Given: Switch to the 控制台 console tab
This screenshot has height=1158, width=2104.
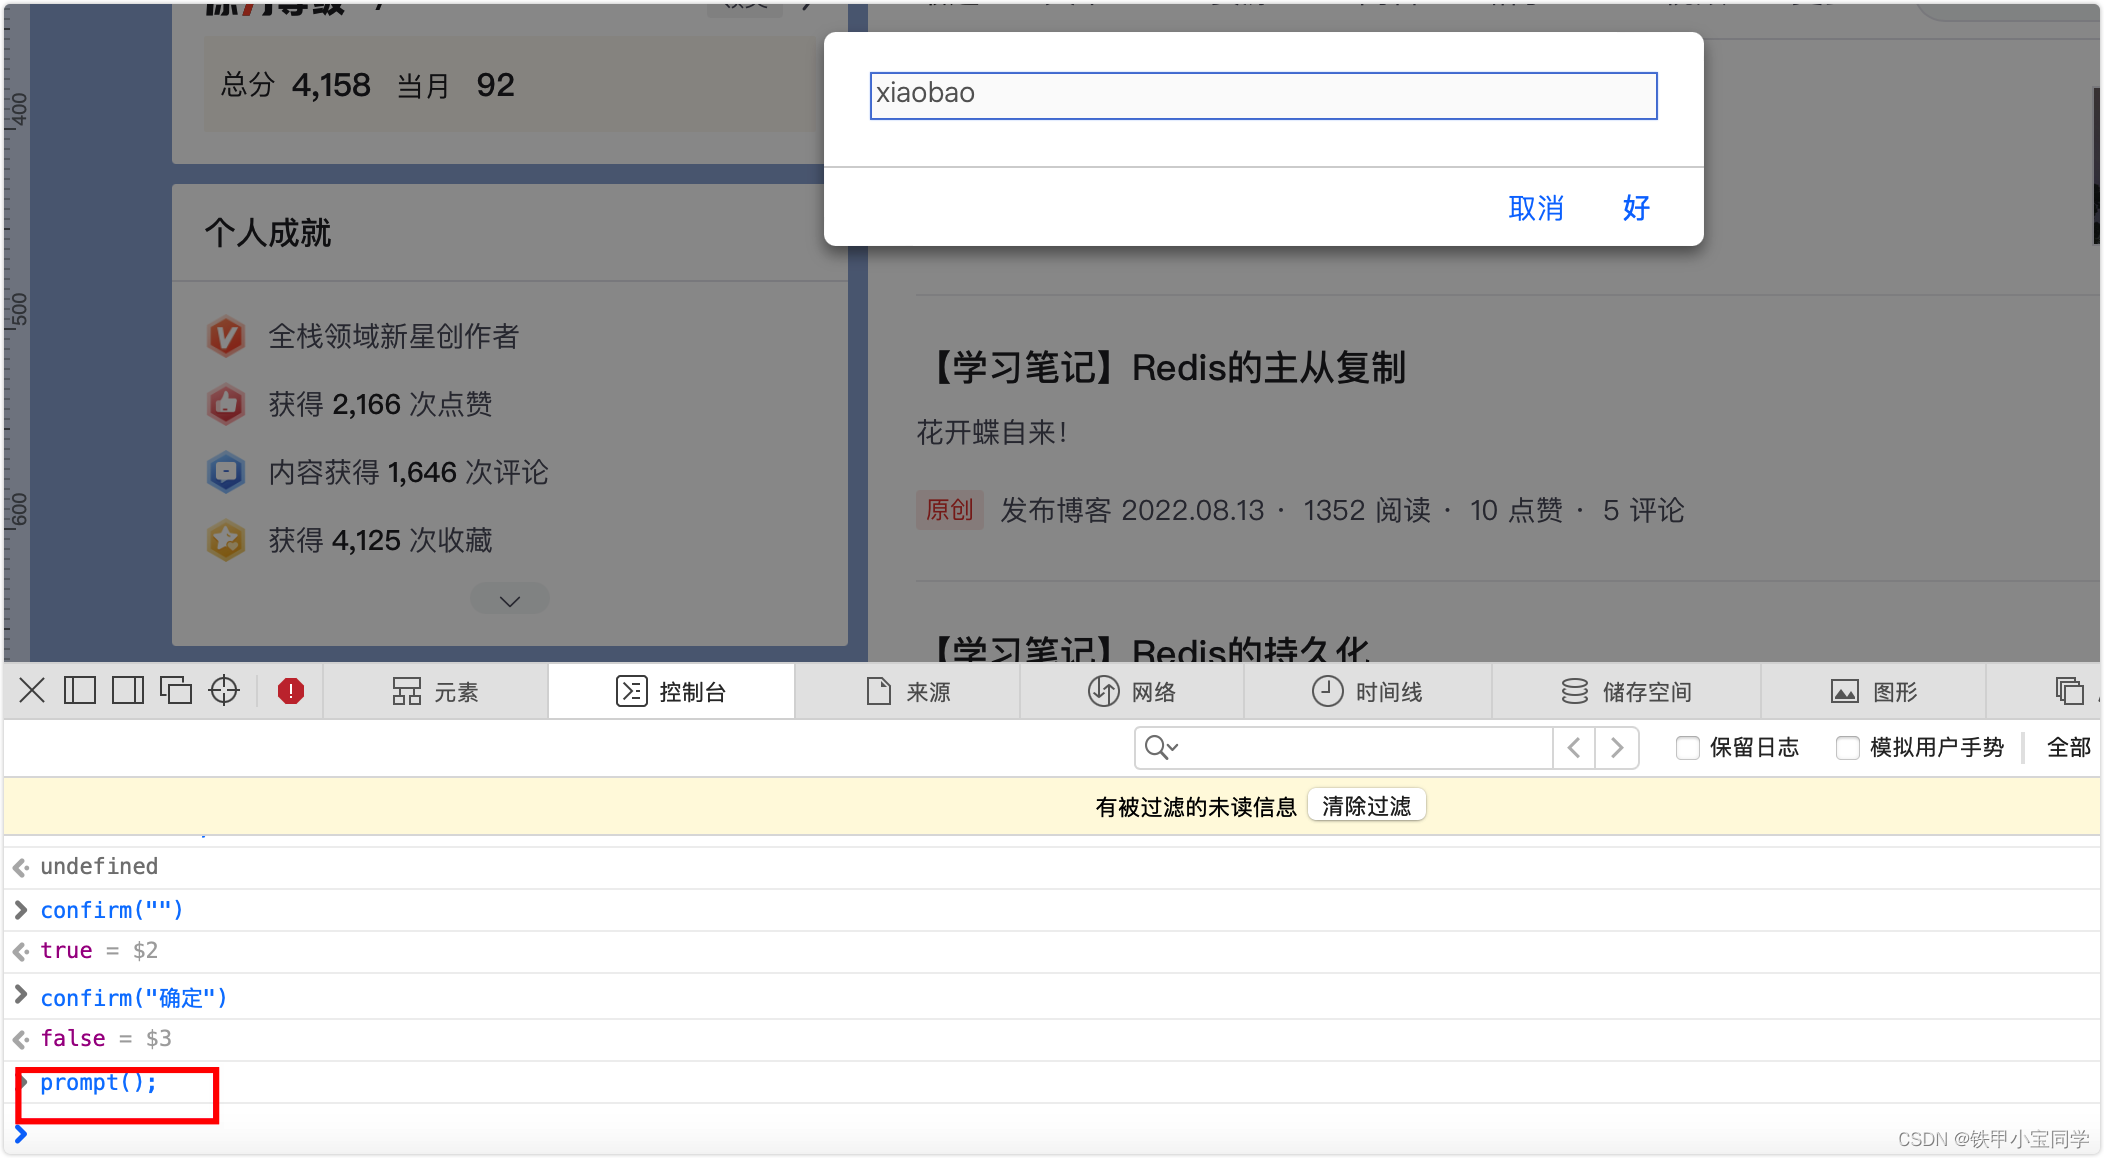Looking at the screenshot, I should [671, 692].
